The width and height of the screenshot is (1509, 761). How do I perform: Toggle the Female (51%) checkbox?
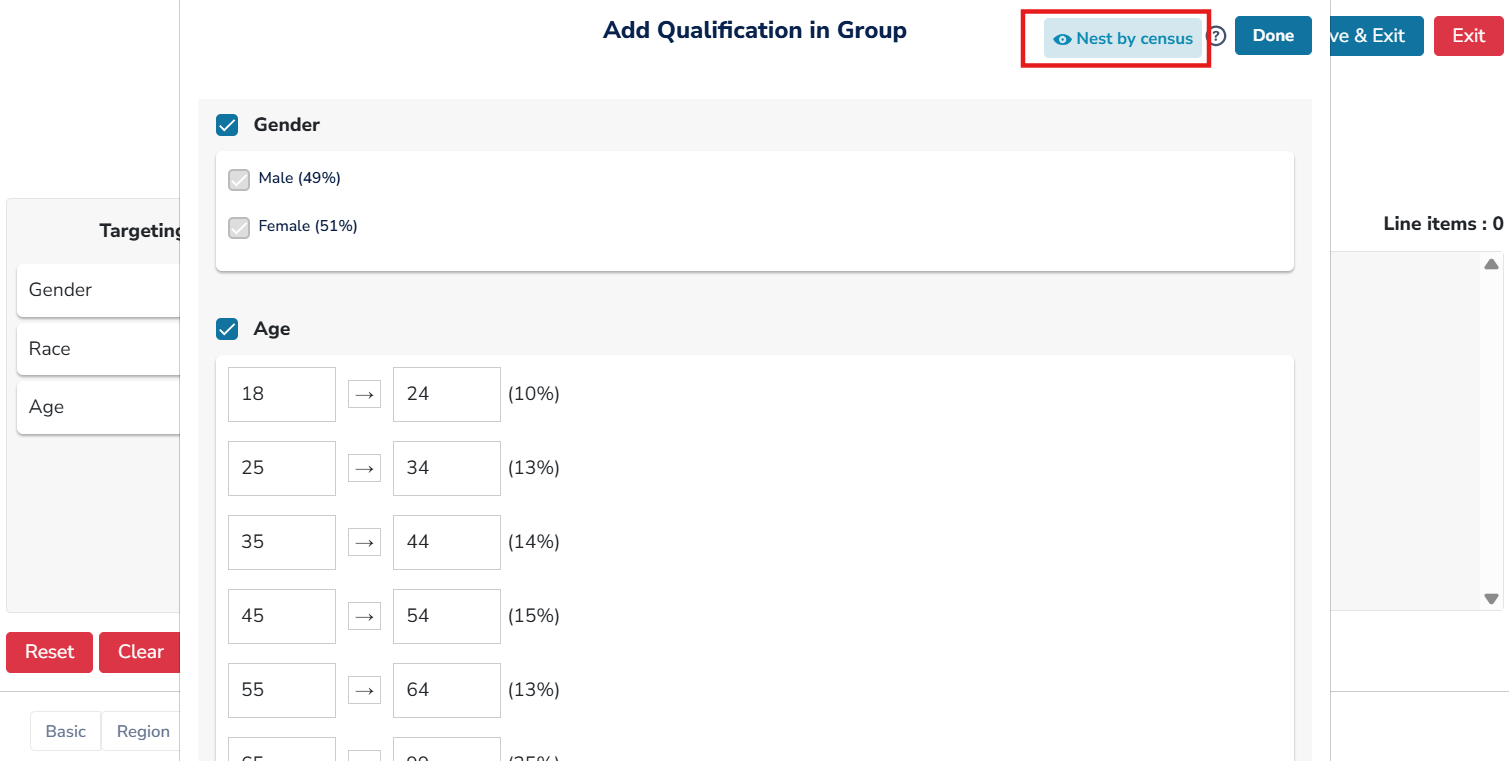point(239,228)
